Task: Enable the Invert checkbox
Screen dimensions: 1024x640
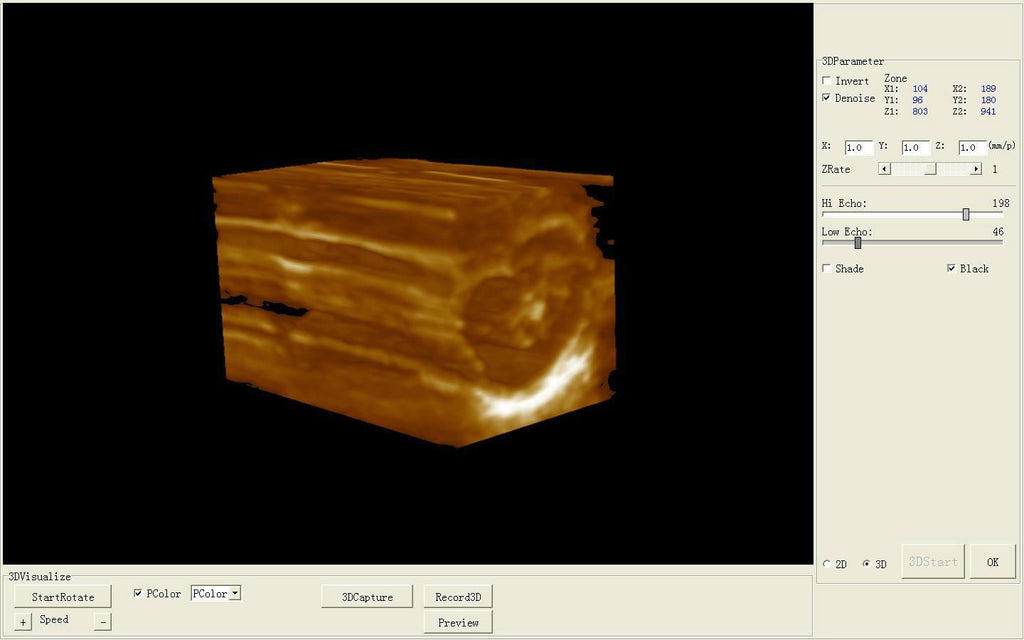Action: [x=826, y=81]
